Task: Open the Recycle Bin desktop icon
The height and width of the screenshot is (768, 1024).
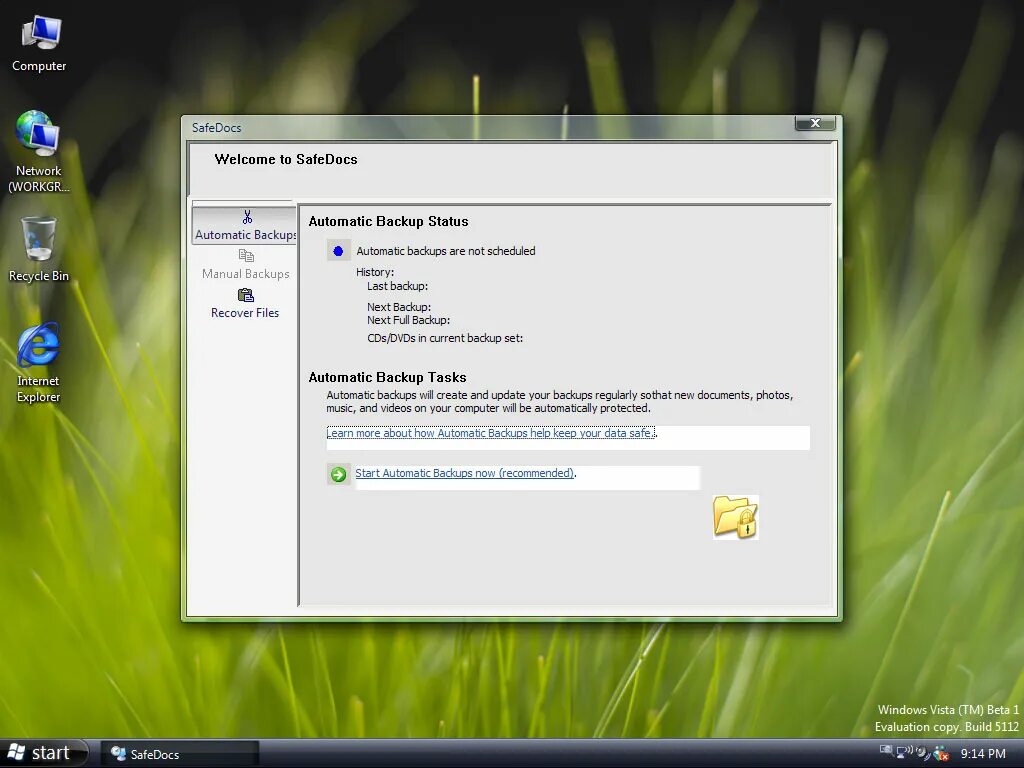Action: tap(39, 238)
